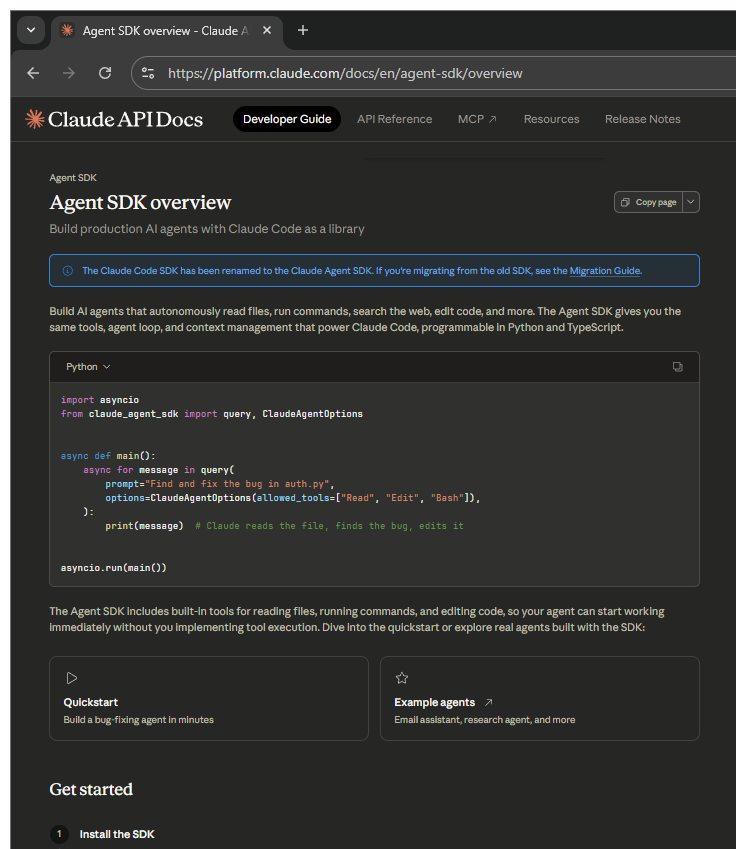Switch to the API Reference tab
Screen dimensions: 736x849
click(x=394, y=119)
